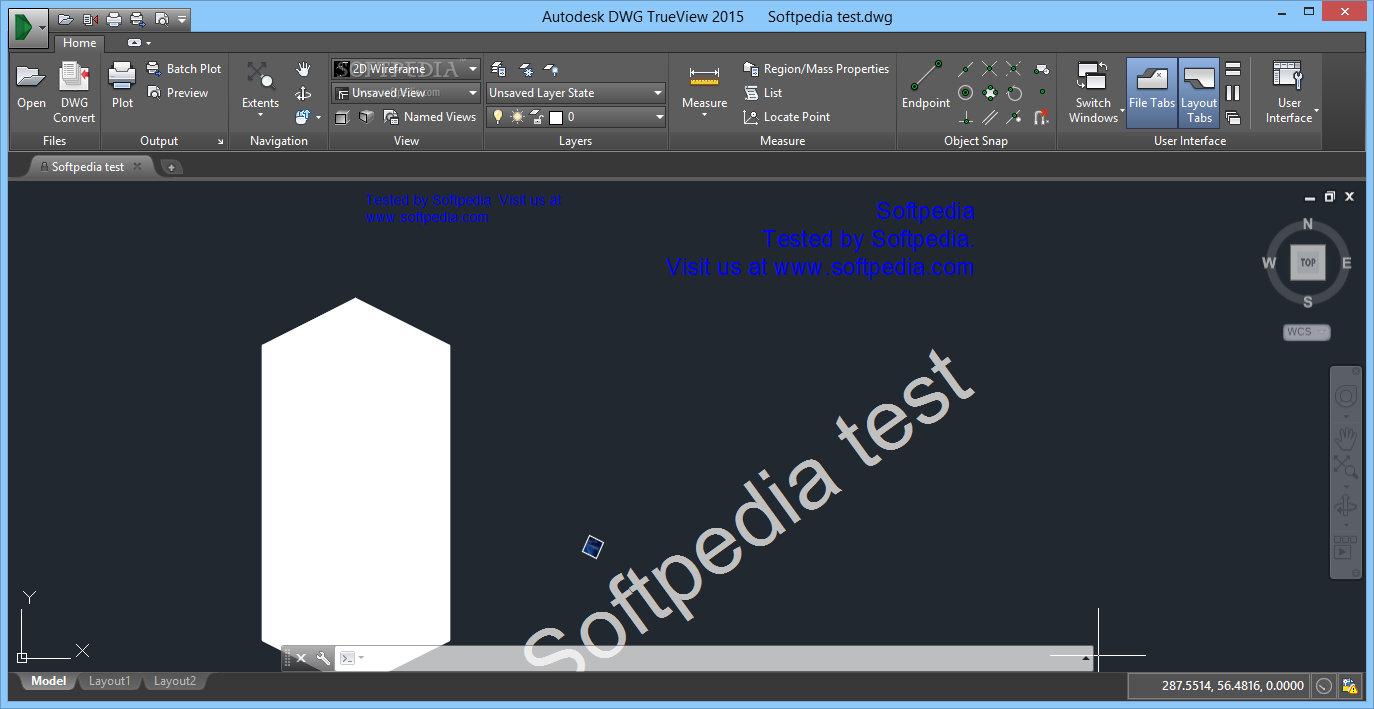
Task: Click Batch Plot icon in quick access toolbar
Action: (x=137, y=18)
